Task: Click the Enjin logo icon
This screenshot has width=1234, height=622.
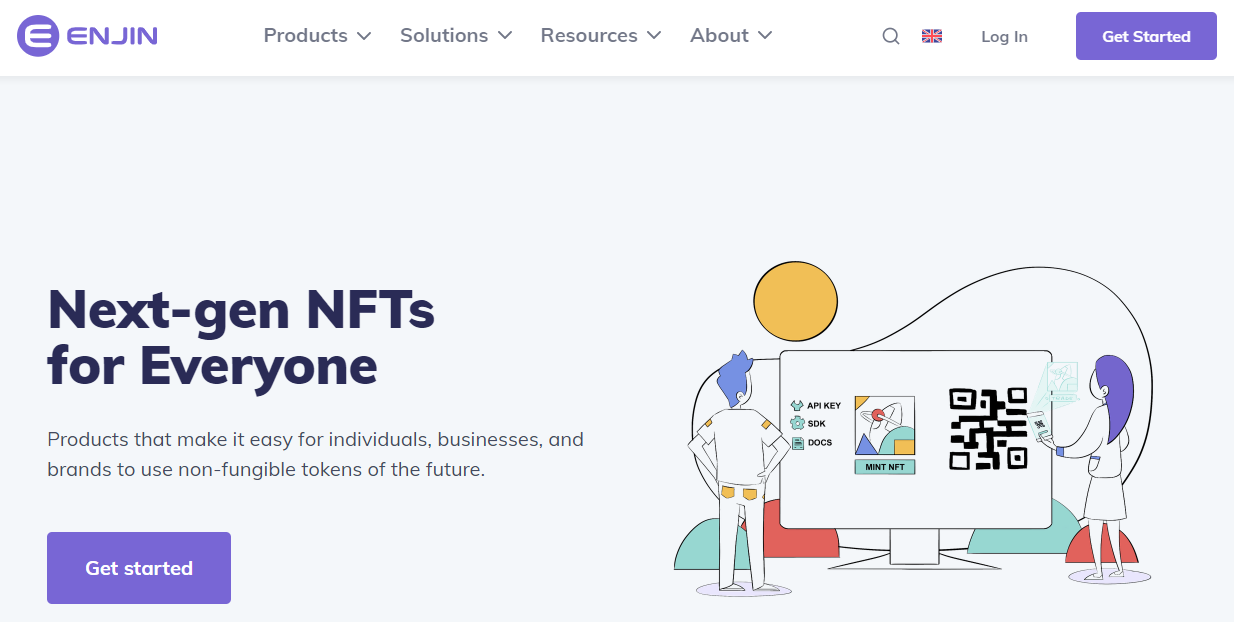Action: (x=38, y=36)
